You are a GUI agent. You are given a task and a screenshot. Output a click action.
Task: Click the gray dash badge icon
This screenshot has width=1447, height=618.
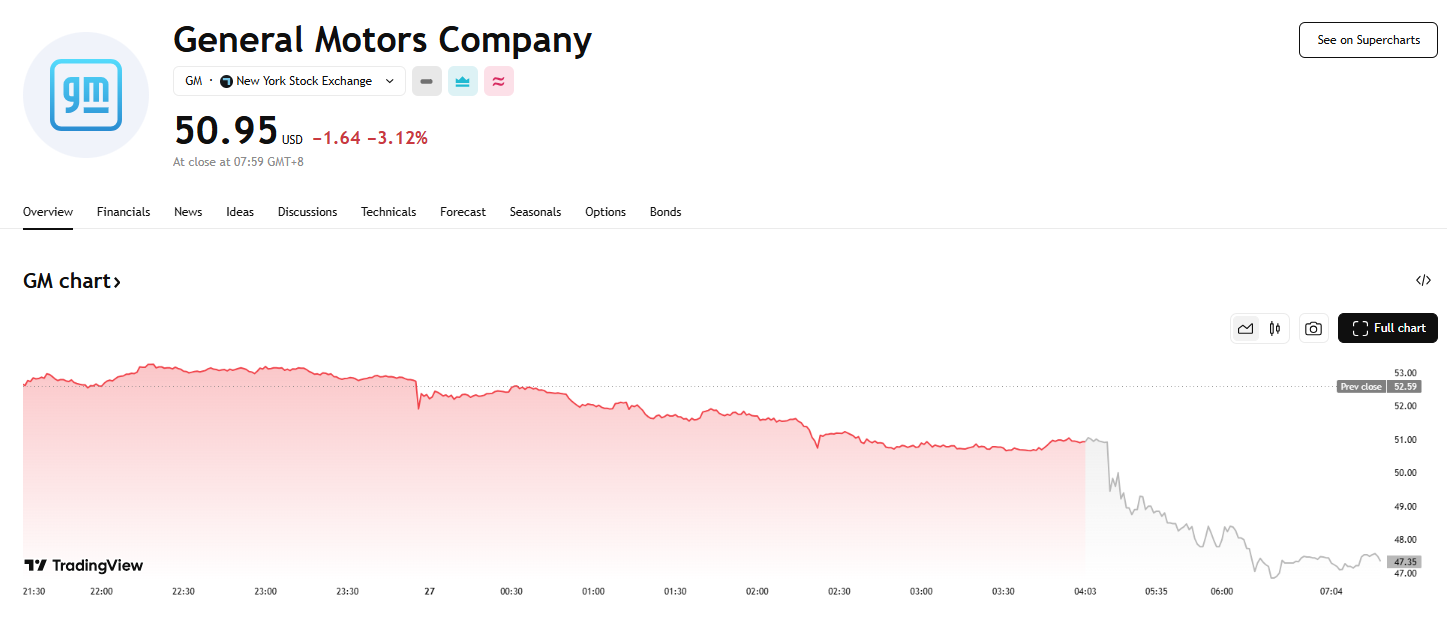click(x=427, y=81)
